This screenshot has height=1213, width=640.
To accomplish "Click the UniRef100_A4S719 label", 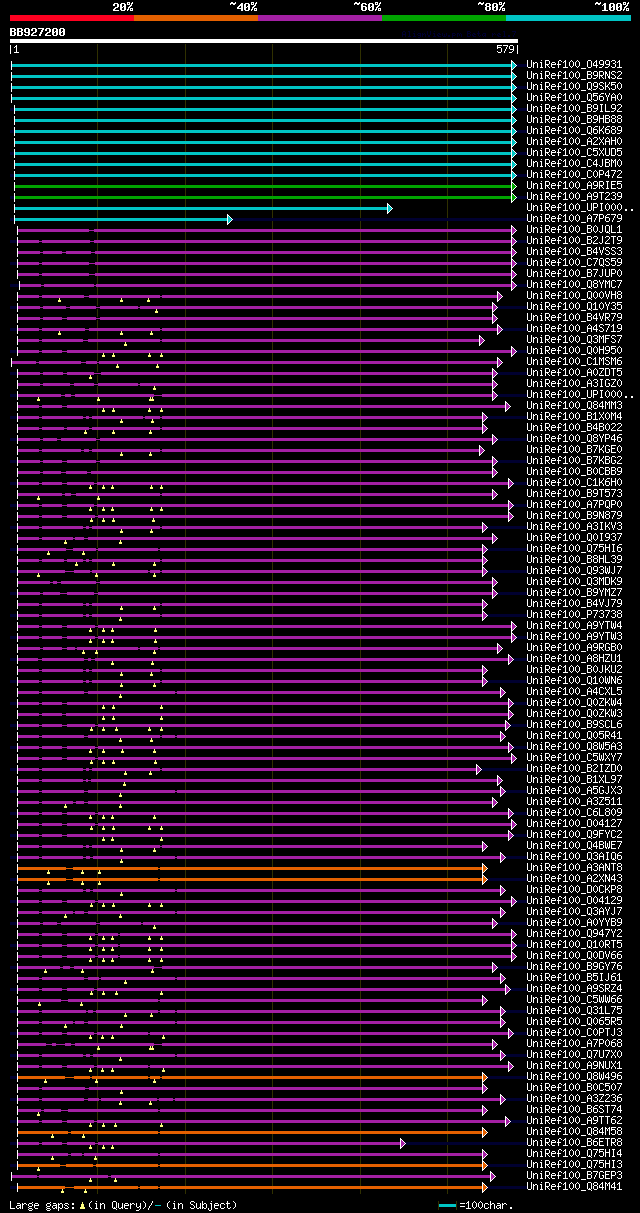I will point(574,328).
